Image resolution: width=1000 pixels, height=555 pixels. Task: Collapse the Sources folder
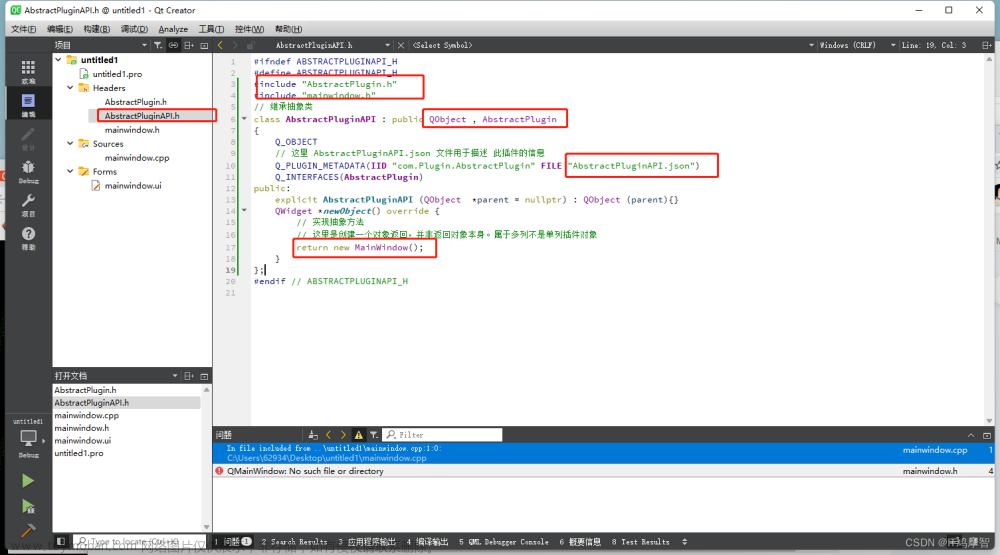pyautogui.click(x=70, y=144)
